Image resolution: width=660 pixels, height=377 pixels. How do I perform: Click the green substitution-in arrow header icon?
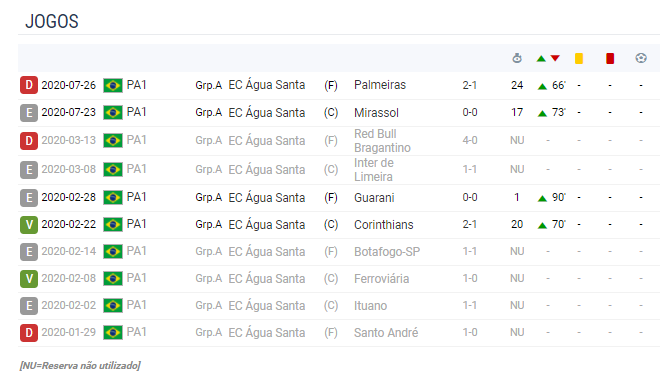541,58
